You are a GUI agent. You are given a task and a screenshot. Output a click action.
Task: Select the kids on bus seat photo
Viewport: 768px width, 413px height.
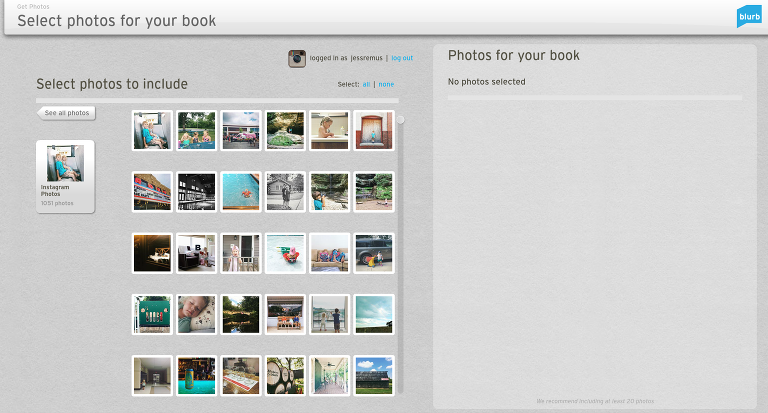[152, 131]
